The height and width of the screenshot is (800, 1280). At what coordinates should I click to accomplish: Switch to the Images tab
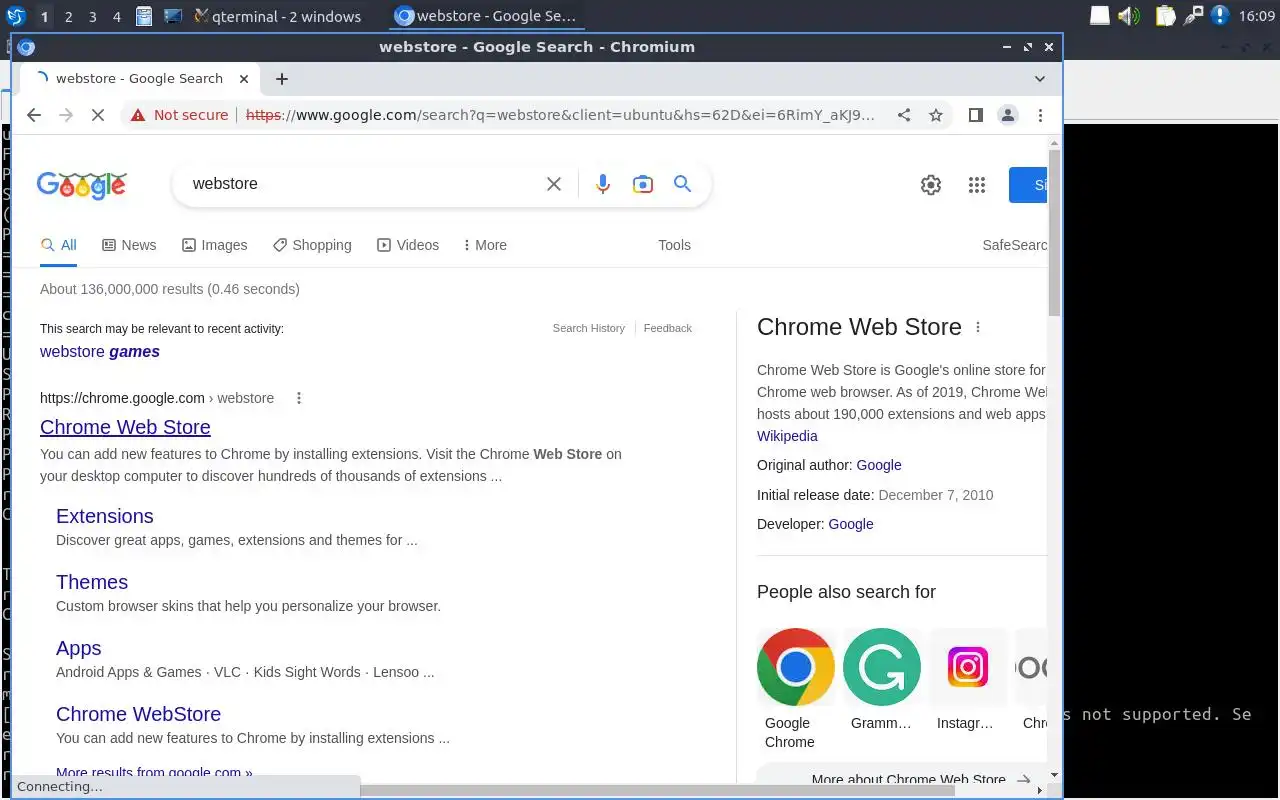click(214, 245)
